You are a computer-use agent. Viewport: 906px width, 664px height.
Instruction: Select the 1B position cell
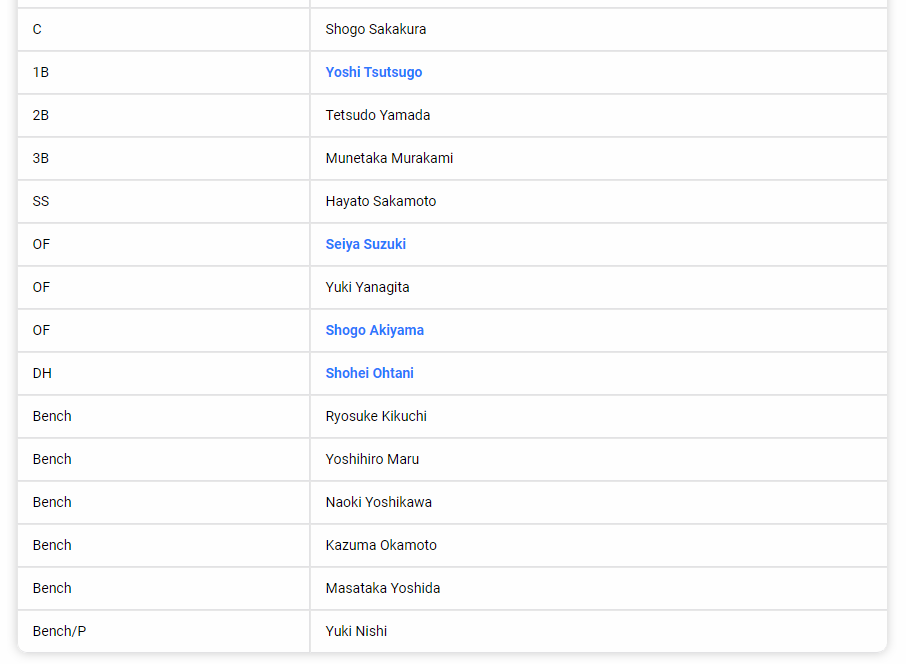tap(41, 72)
